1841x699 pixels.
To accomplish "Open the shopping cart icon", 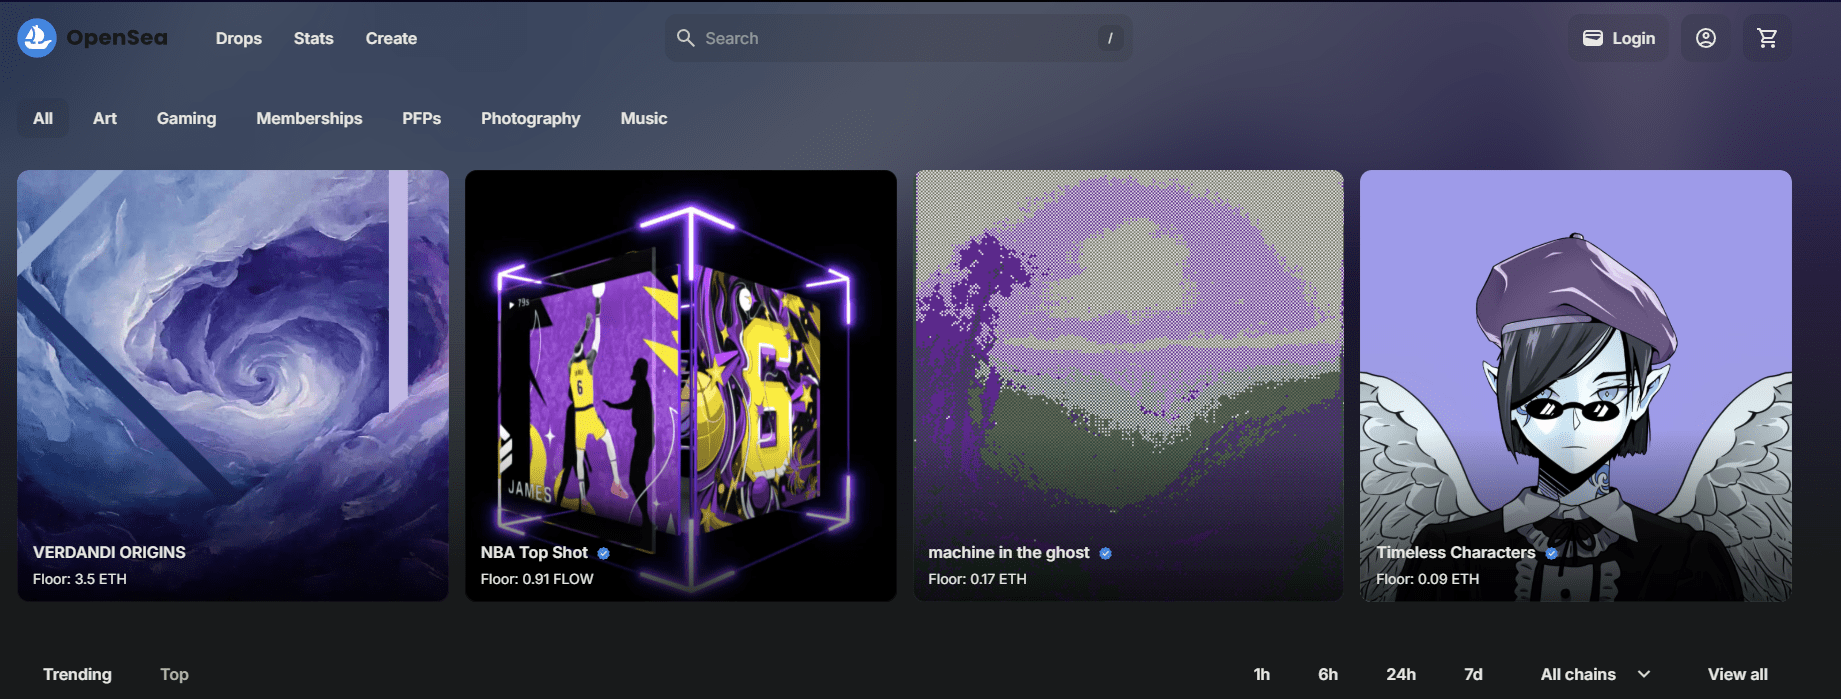I will 1767,38.
